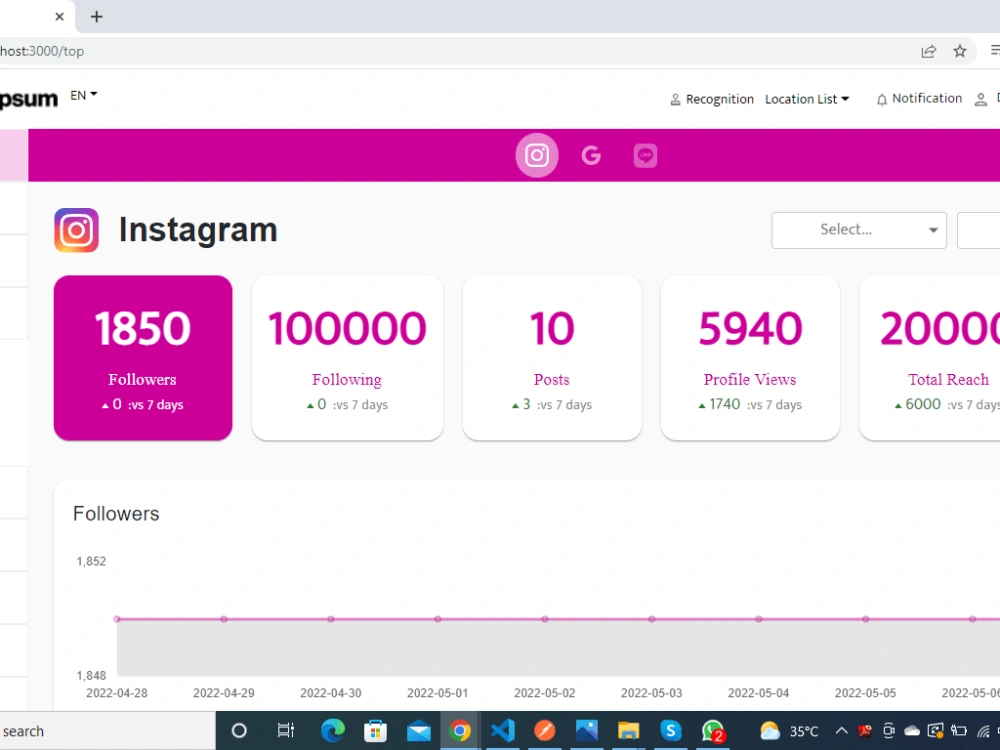Switch to Chrome in taskbar
This screenshot has height=750, width=1000.
click(x=460, y=731)
